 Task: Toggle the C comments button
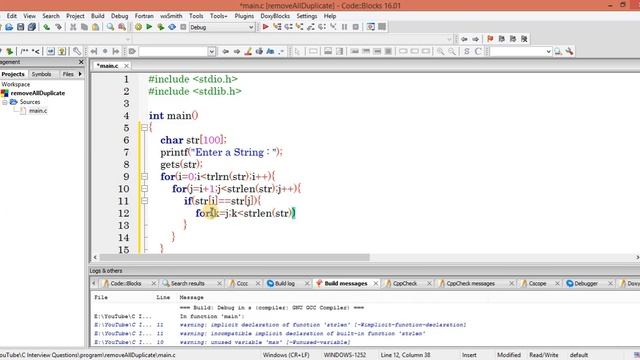click(478, 51)
